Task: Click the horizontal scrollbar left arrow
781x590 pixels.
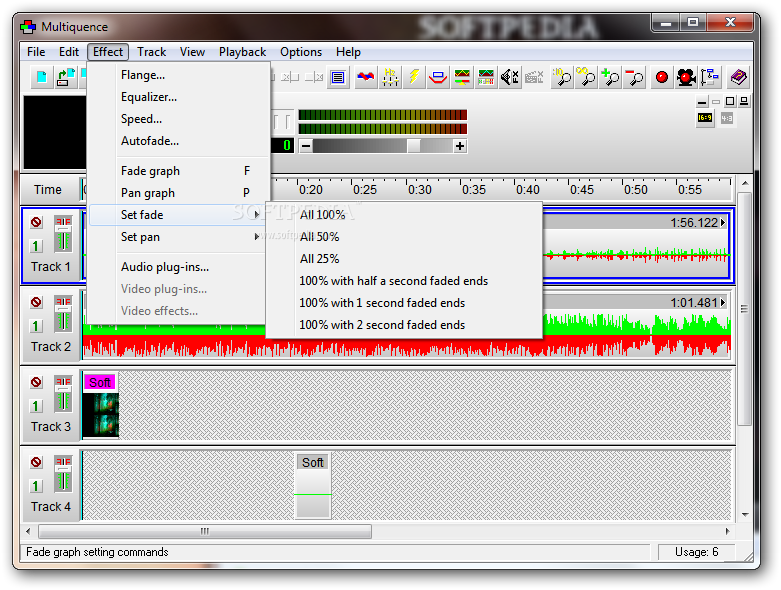Action: tap(28, 531)
